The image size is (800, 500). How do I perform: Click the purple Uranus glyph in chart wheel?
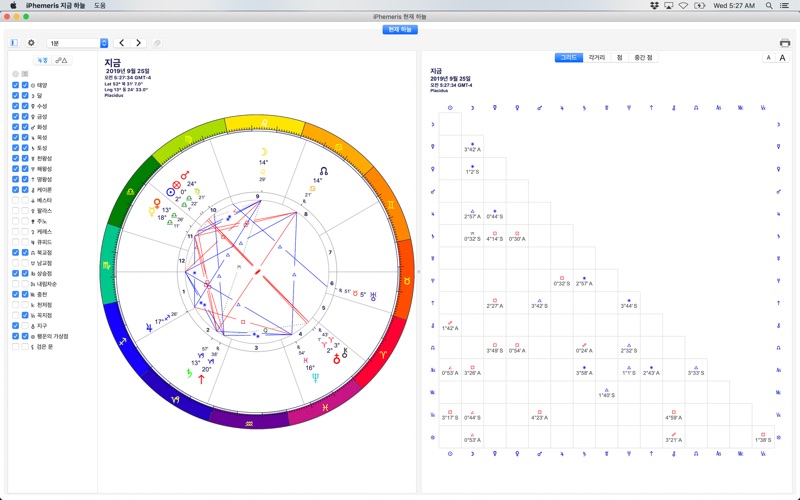[x=374, y=296]
